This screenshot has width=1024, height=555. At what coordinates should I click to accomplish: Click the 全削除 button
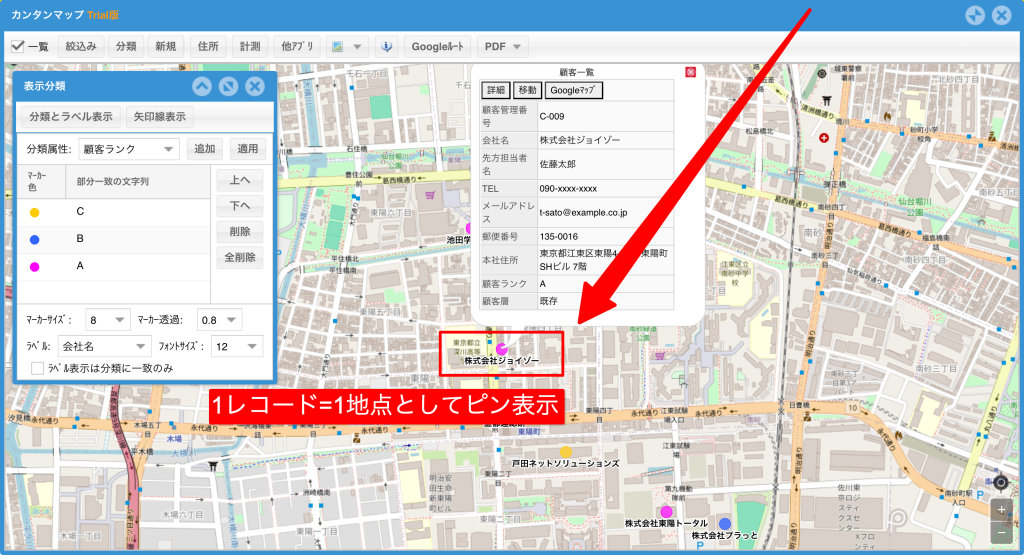click(x=240, y=257)
